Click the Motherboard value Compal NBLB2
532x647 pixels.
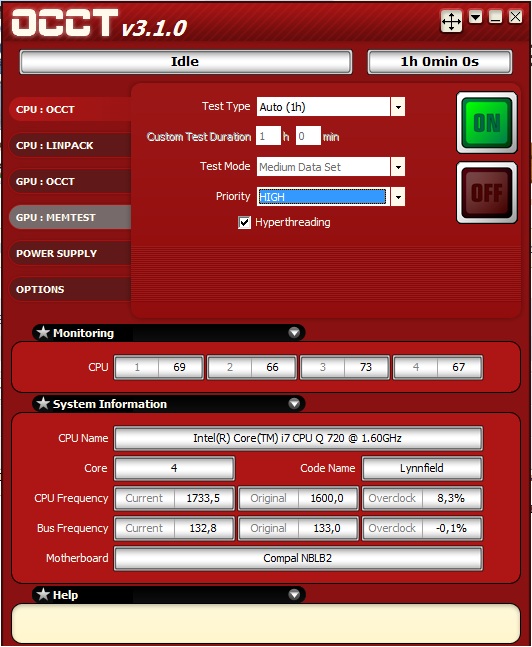click(298, 558)
